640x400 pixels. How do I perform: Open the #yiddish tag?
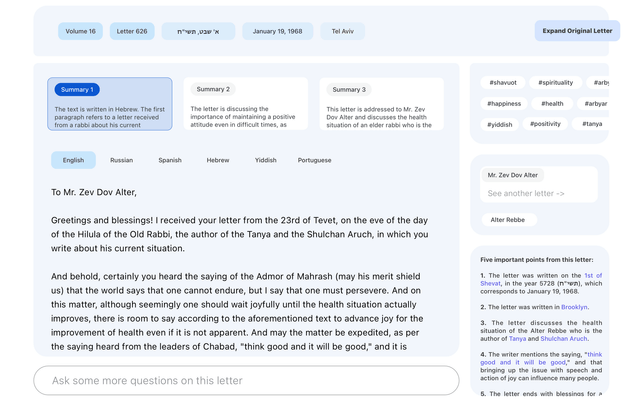point(500,124)
